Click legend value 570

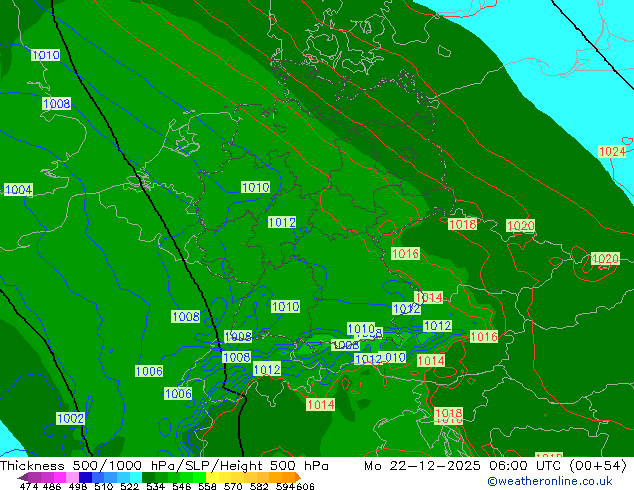tap(233, 486)
